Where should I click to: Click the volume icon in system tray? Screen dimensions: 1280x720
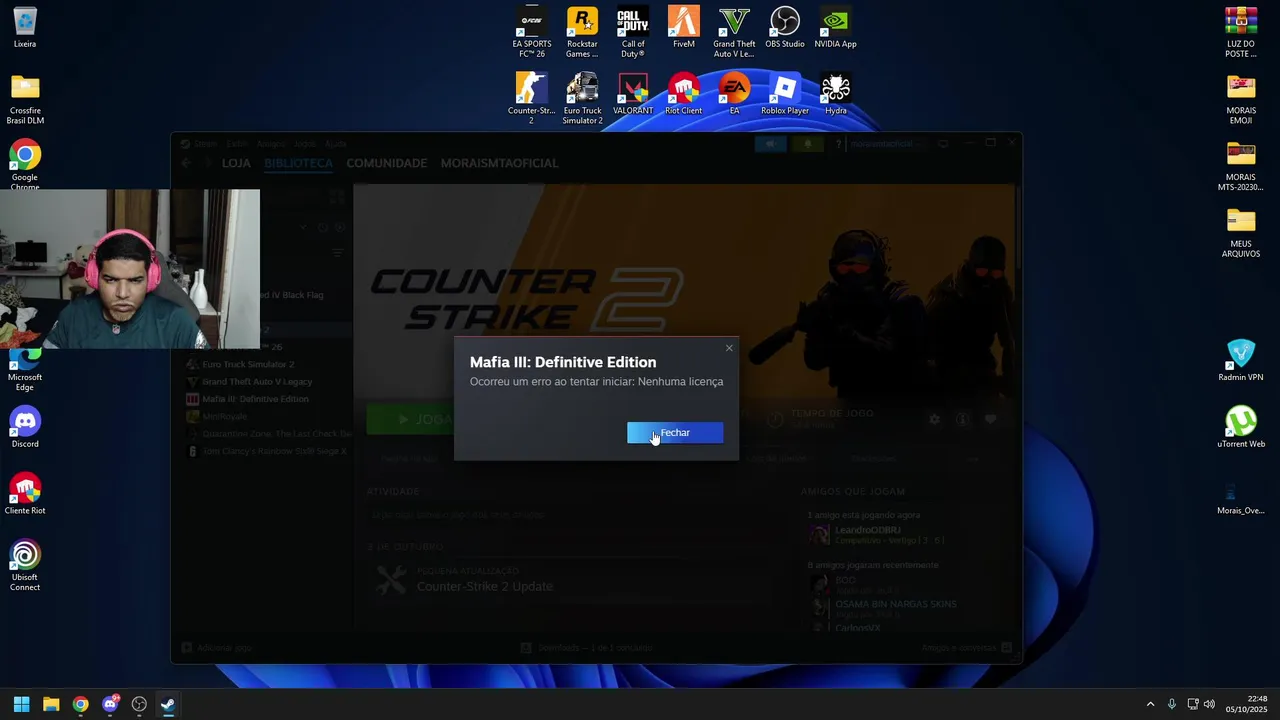[x=1209, y=704]
